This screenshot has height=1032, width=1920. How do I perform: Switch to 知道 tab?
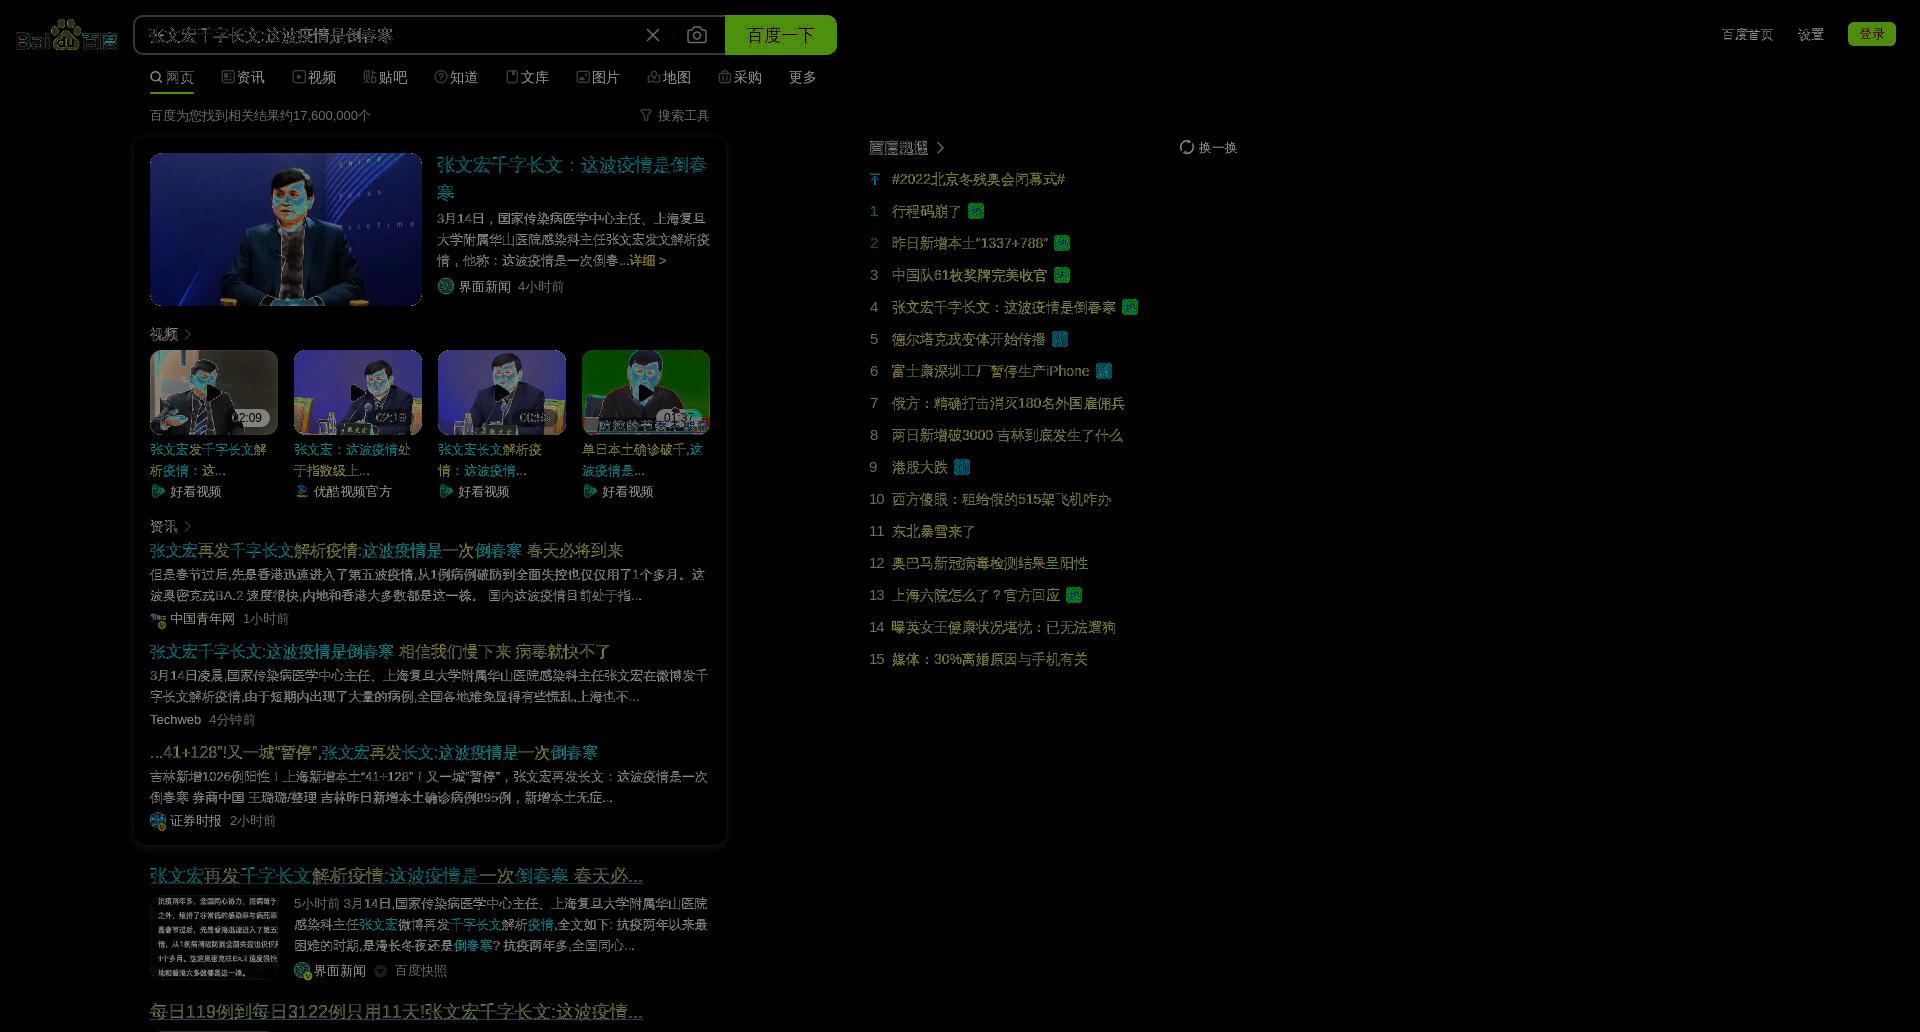pyautogui.click(x=456, y=77)
